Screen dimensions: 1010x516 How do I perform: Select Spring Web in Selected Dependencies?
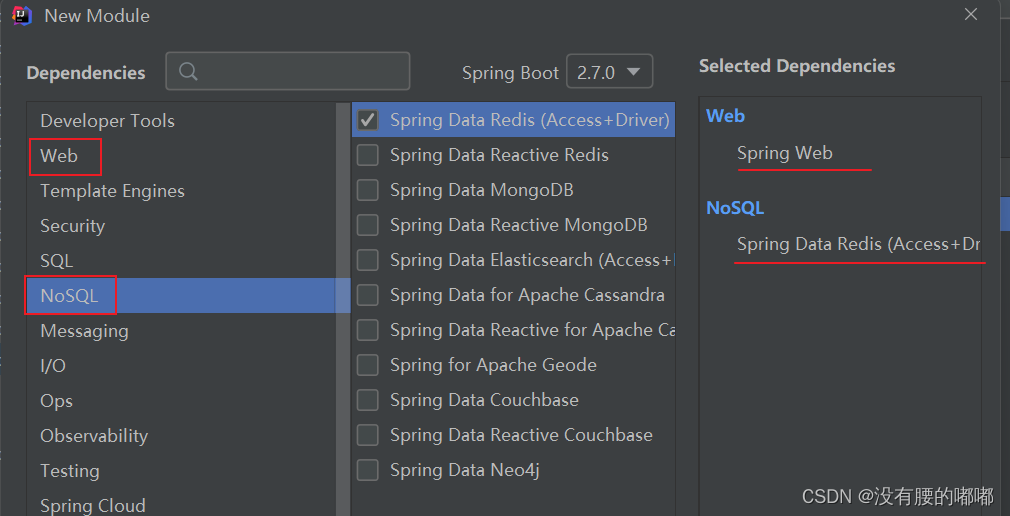click(x=785, y=153)
